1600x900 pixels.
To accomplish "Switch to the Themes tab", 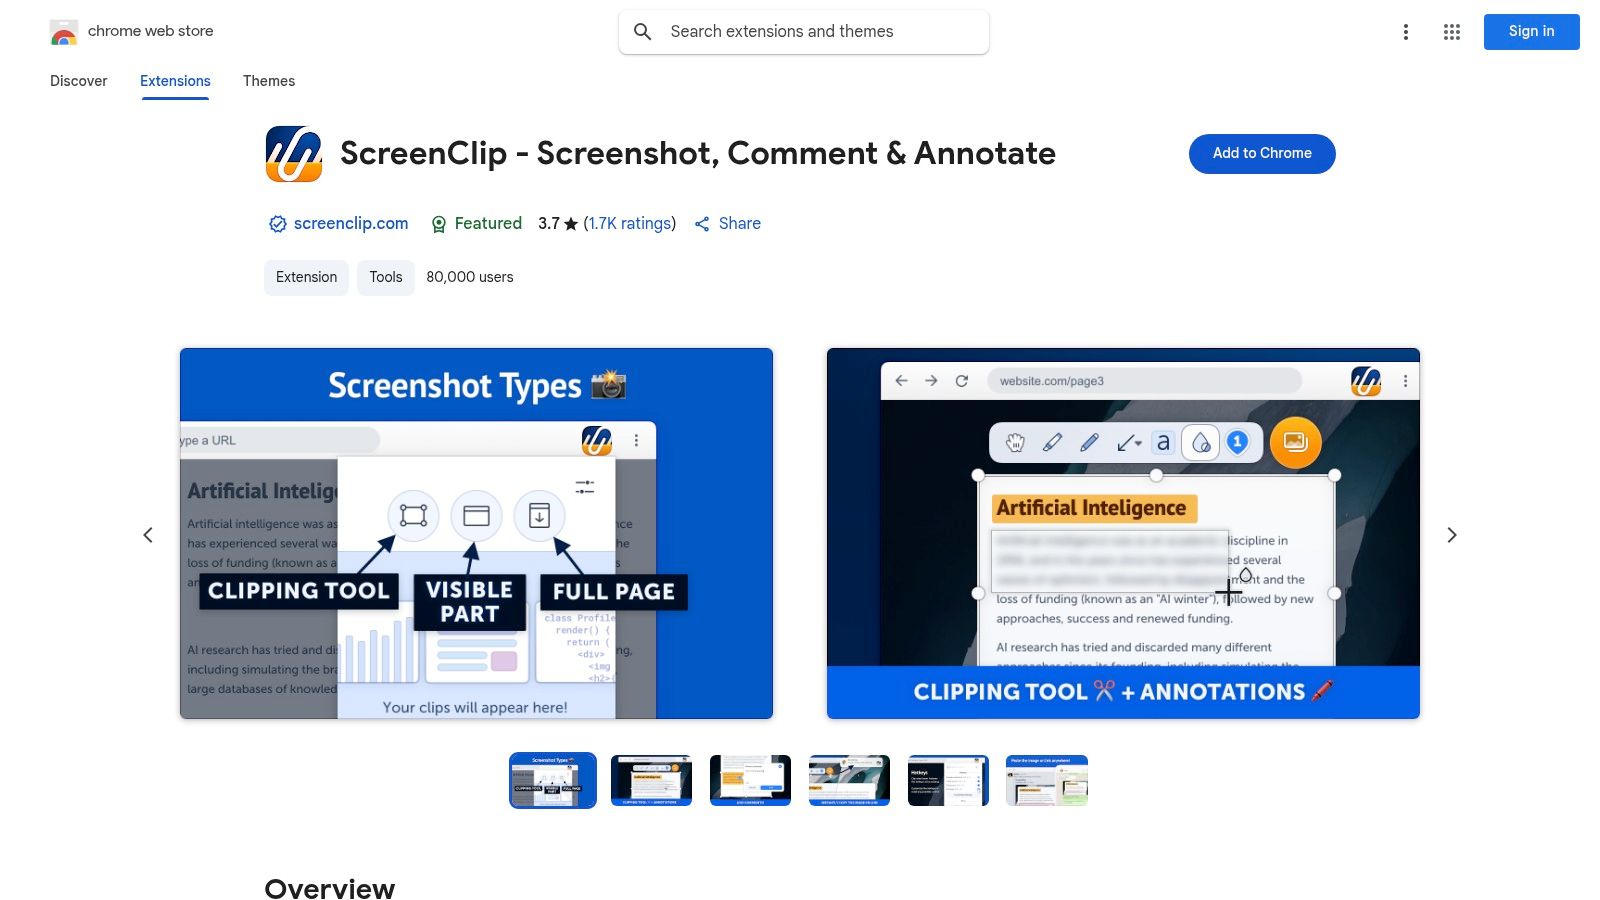I will 268,81.
